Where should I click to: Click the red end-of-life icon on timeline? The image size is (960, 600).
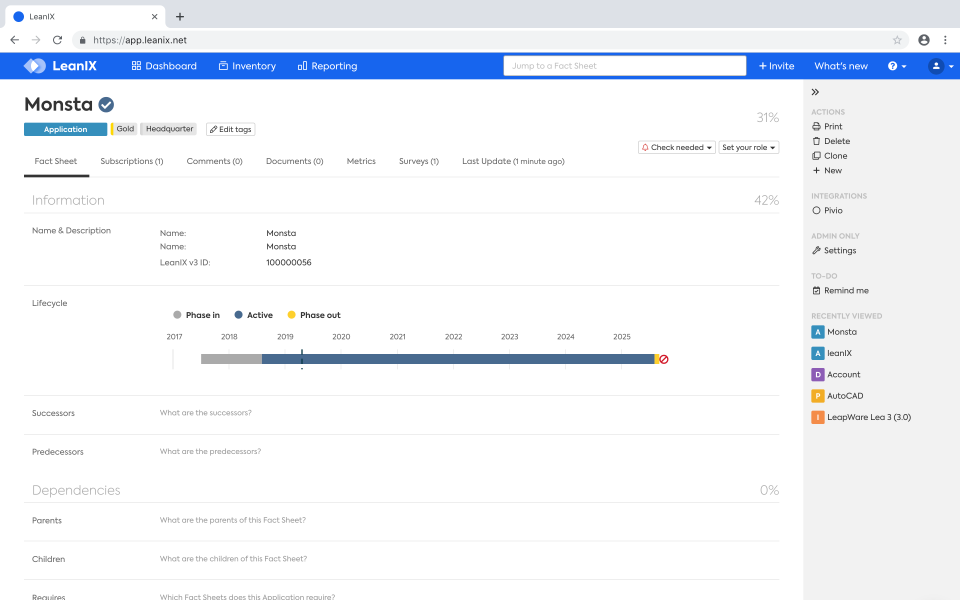(x=664, y=359)
